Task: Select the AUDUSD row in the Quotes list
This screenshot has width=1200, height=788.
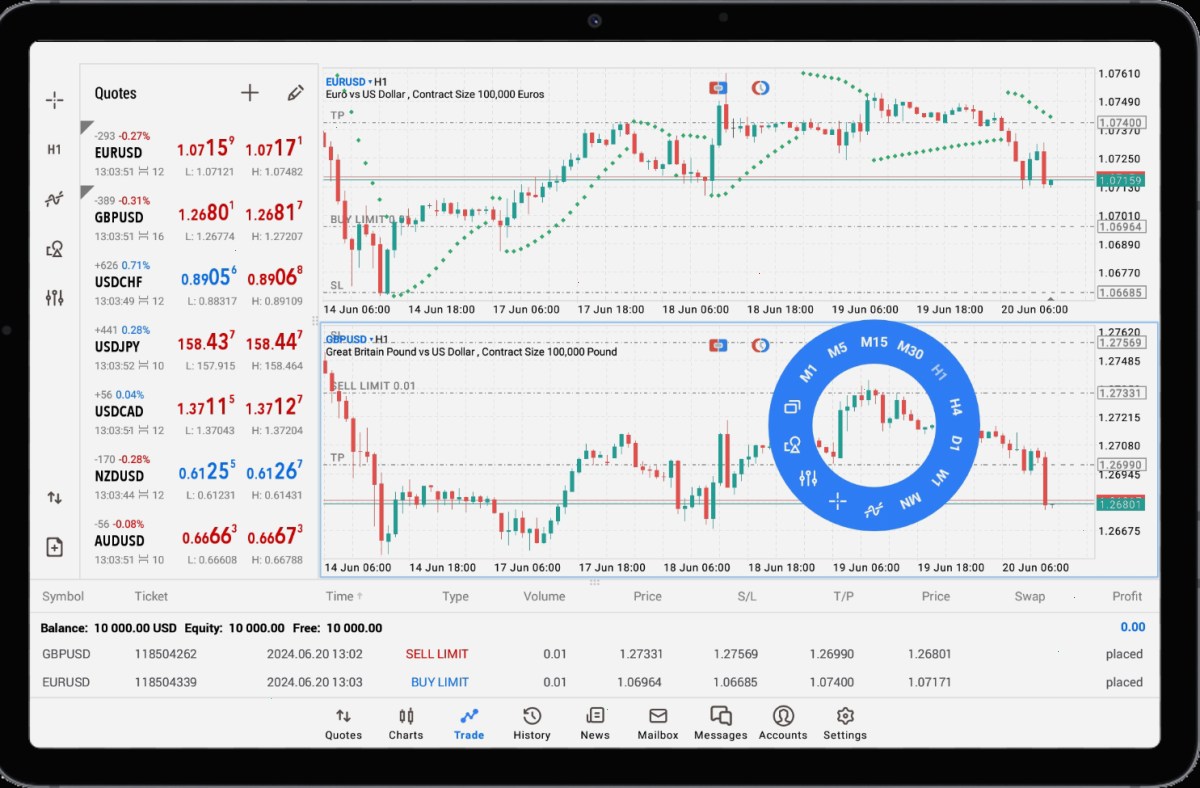Action: pyautogui.click(x=199, y=540)
